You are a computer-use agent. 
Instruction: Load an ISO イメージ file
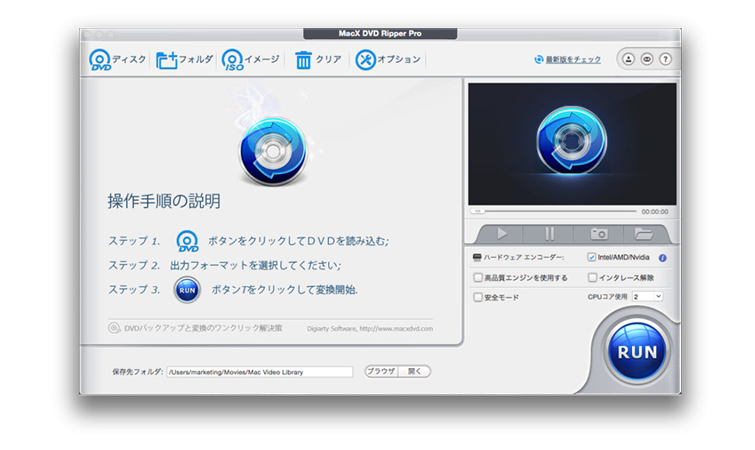233,60
